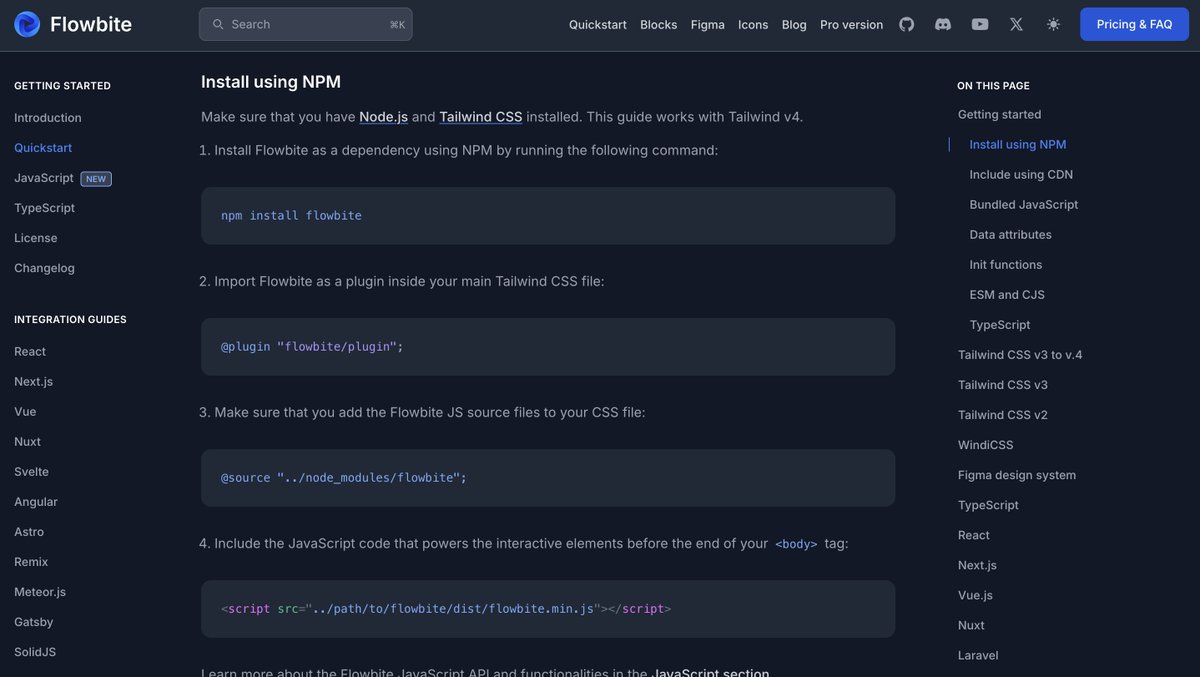Click the @plugin "flowbite/plugin" code block
This screenshot has width=1200, height=677.
point(548,347)
